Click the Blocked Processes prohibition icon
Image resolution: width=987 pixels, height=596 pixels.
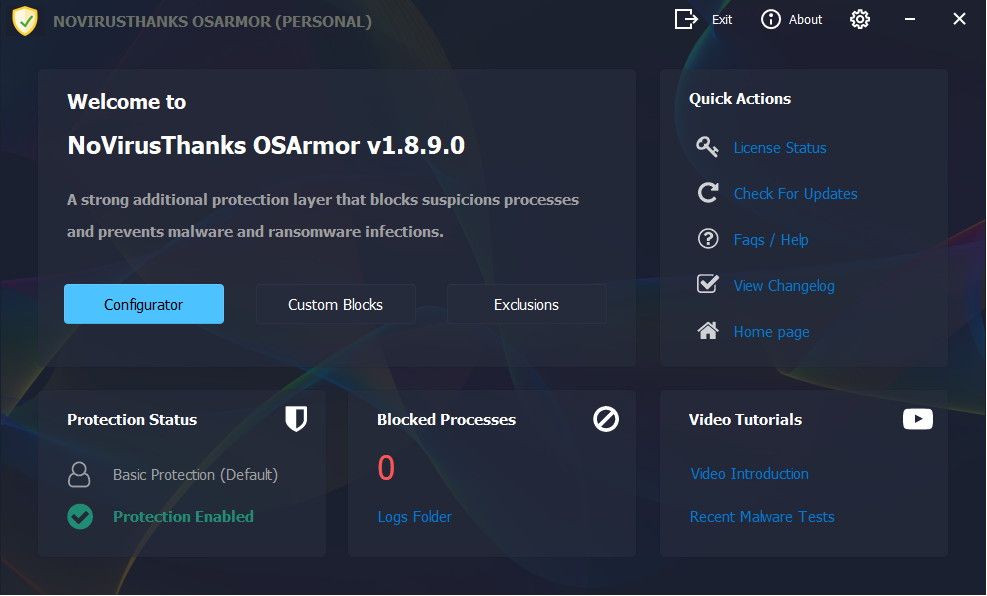tap(606, 419)
